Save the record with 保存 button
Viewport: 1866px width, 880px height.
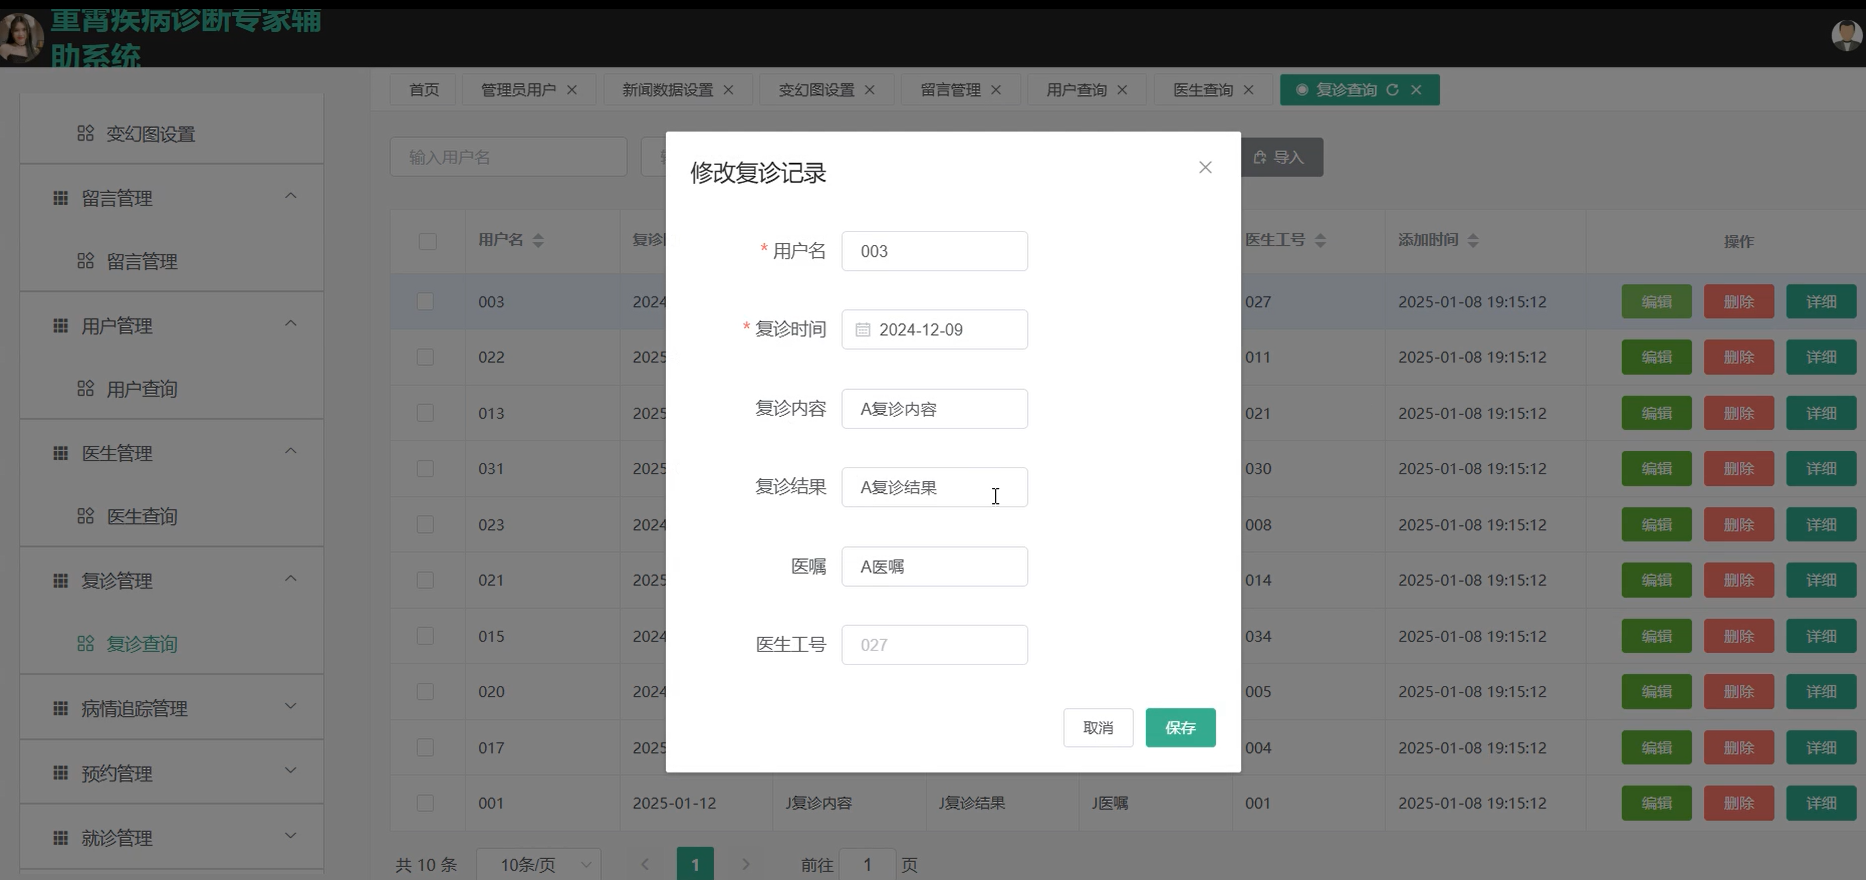coord(1180,728)
